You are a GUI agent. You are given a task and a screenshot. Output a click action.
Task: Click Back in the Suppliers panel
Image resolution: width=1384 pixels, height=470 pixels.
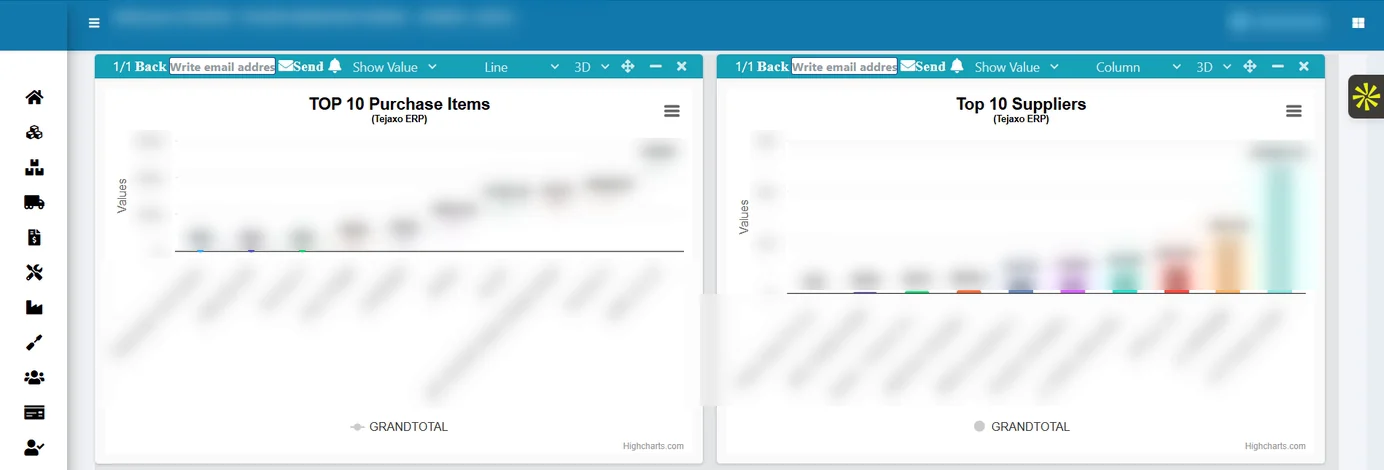773,67
